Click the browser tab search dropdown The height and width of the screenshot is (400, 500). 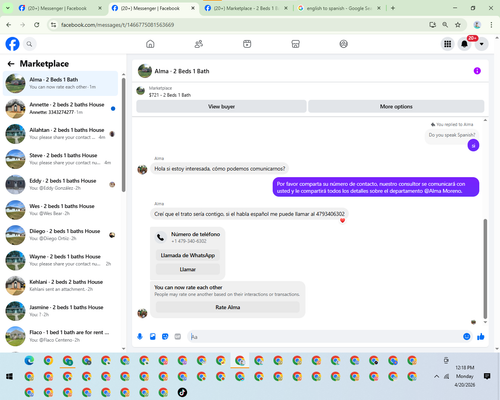(x=7, y=8)
